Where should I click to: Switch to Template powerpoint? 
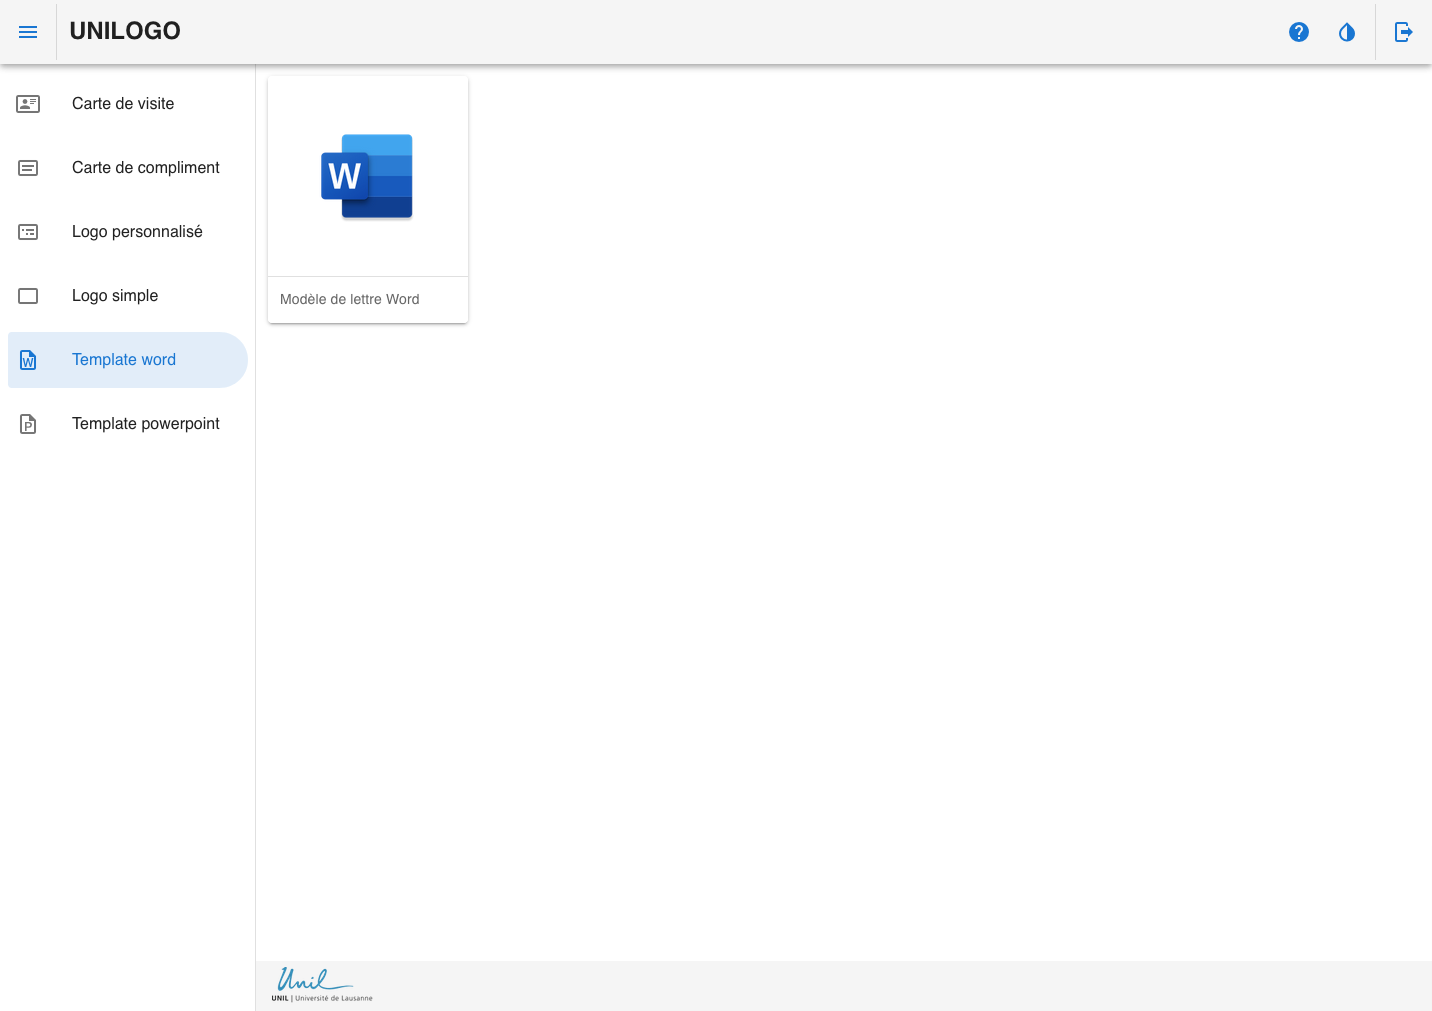(146, 424)
